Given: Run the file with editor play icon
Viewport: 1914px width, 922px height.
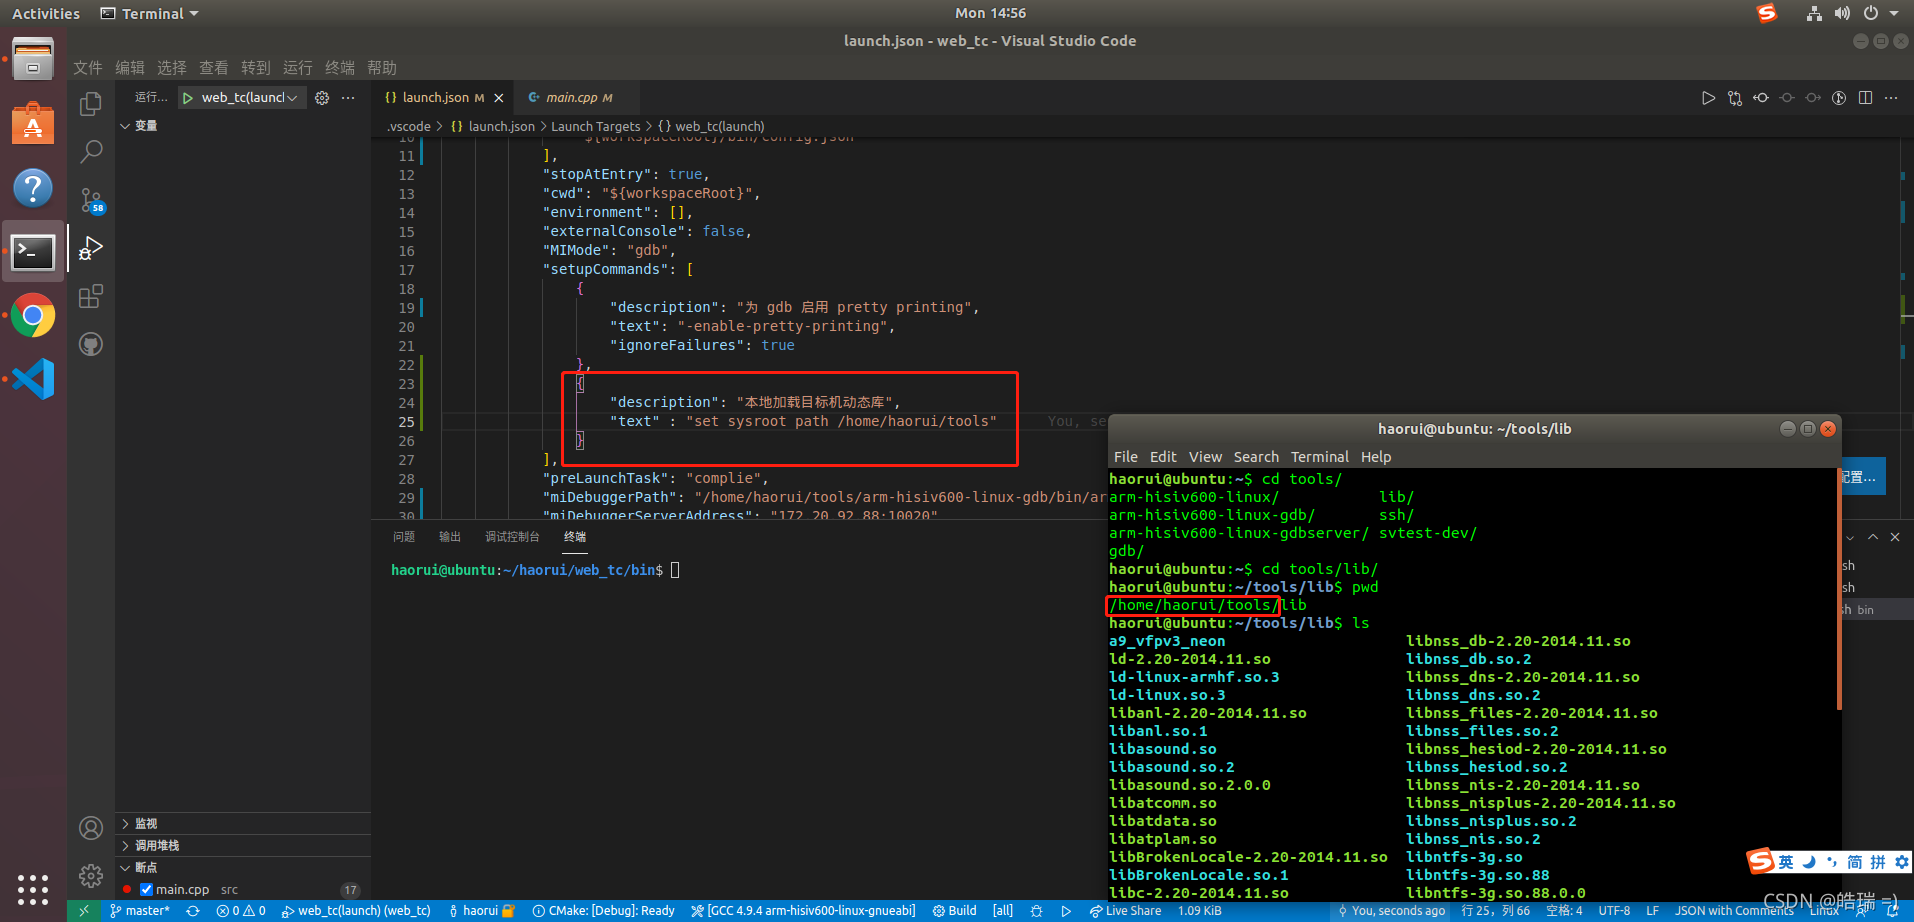Looking at the screenshot, I should (1708, 98).
